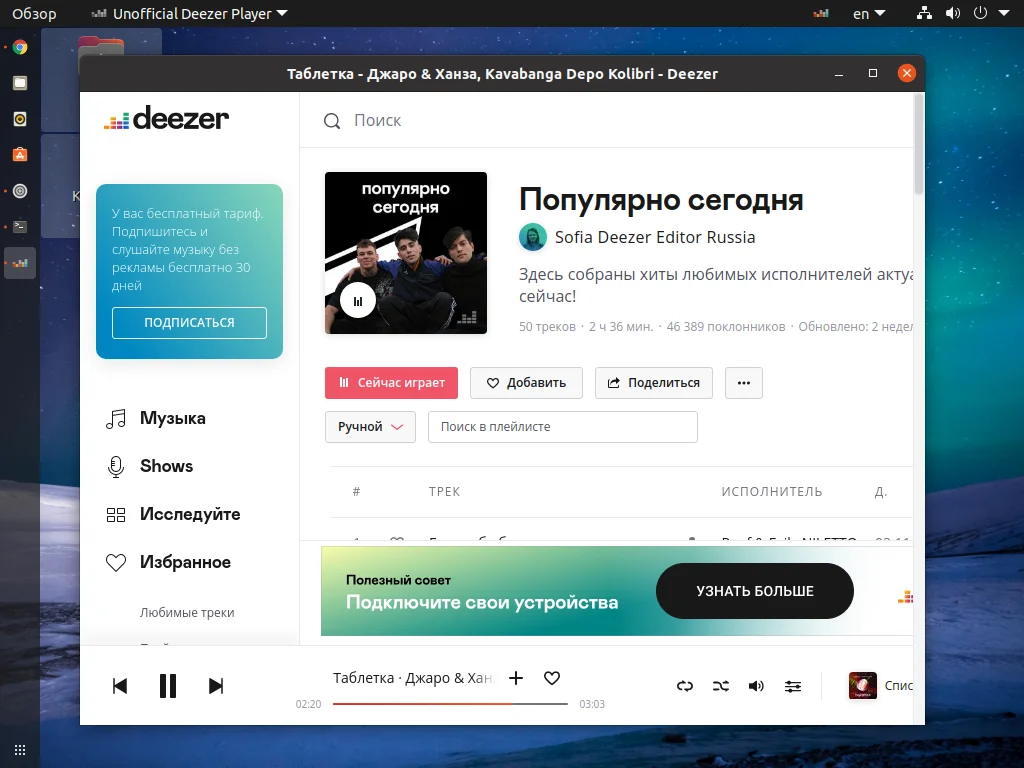Open the Избранное section
The image size is (1024, 768).
(185, 562)
